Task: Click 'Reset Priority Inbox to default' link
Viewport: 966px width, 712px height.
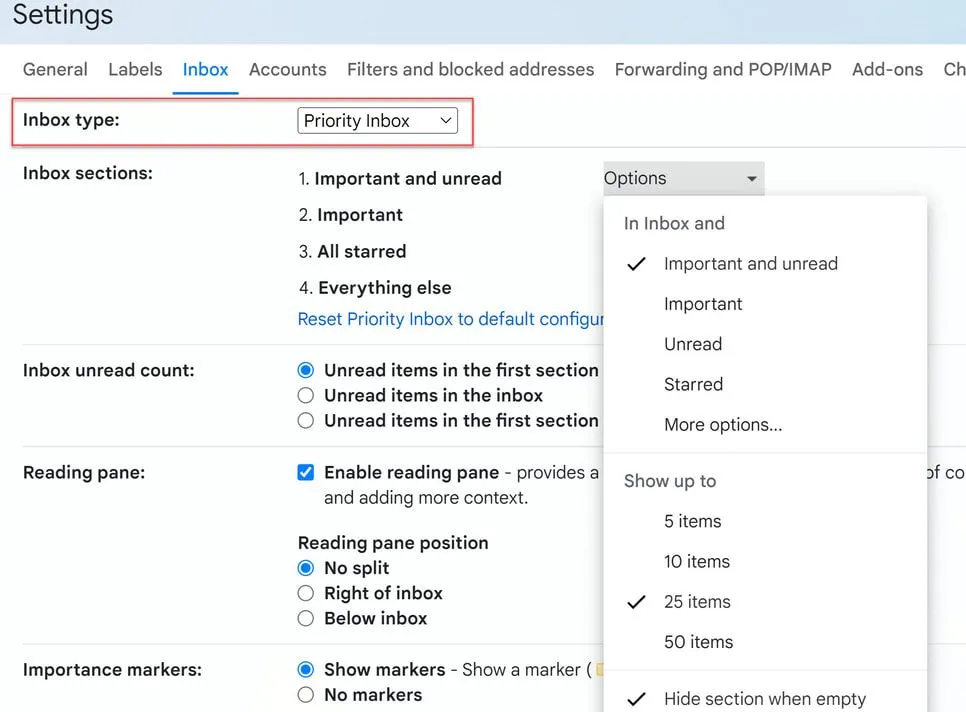Action: click(450, 319)
